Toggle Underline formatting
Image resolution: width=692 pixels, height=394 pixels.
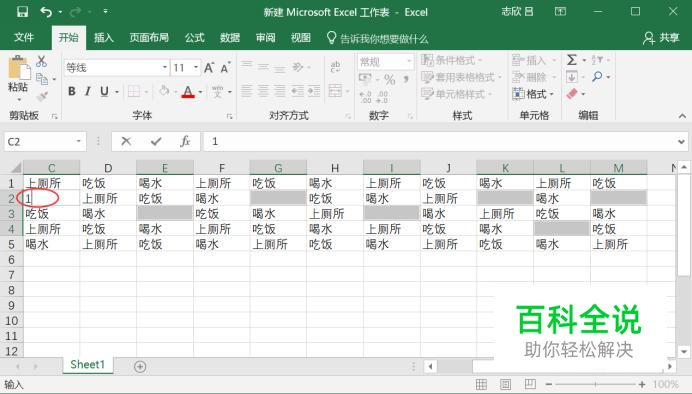tap(104, 91)
